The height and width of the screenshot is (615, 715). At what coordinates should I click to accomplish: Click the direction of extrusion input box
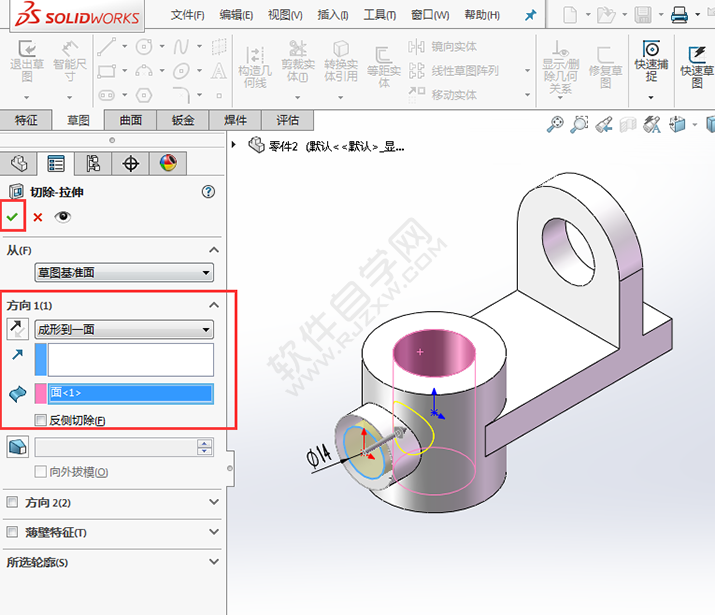click(x=130, y=360)
